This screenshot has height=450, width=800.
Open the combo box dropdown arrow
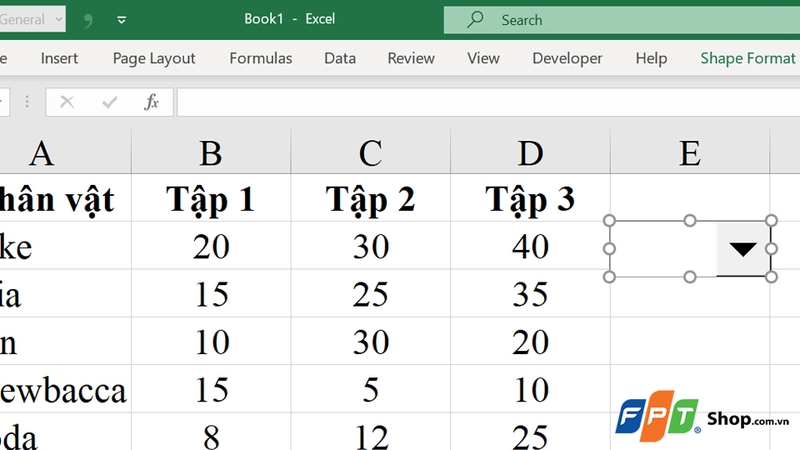(743, 249)
